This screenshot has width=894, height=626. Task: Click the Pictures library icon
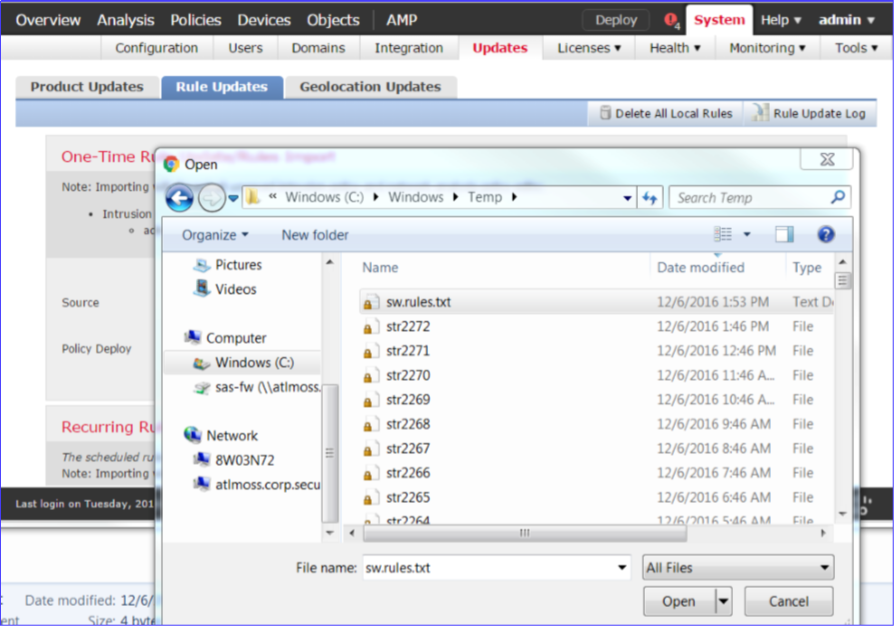point(202,265)
